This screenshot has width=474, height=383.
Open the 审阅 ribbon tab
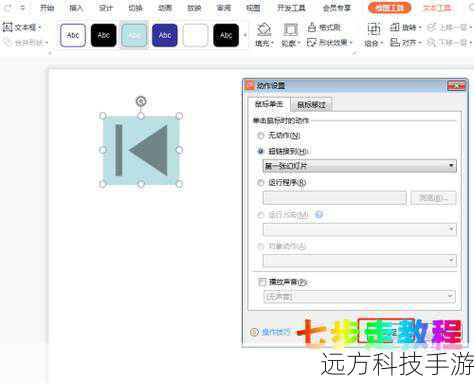(x=224, y=8)
